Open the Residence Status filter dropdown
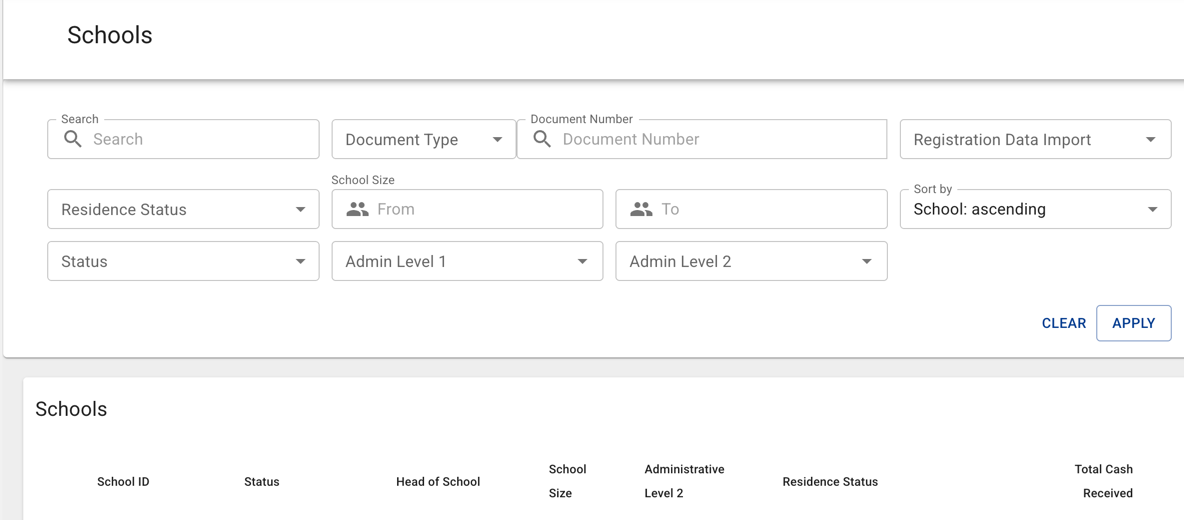This screenshot has width=1184, height=520. click(x=183, y=210)
